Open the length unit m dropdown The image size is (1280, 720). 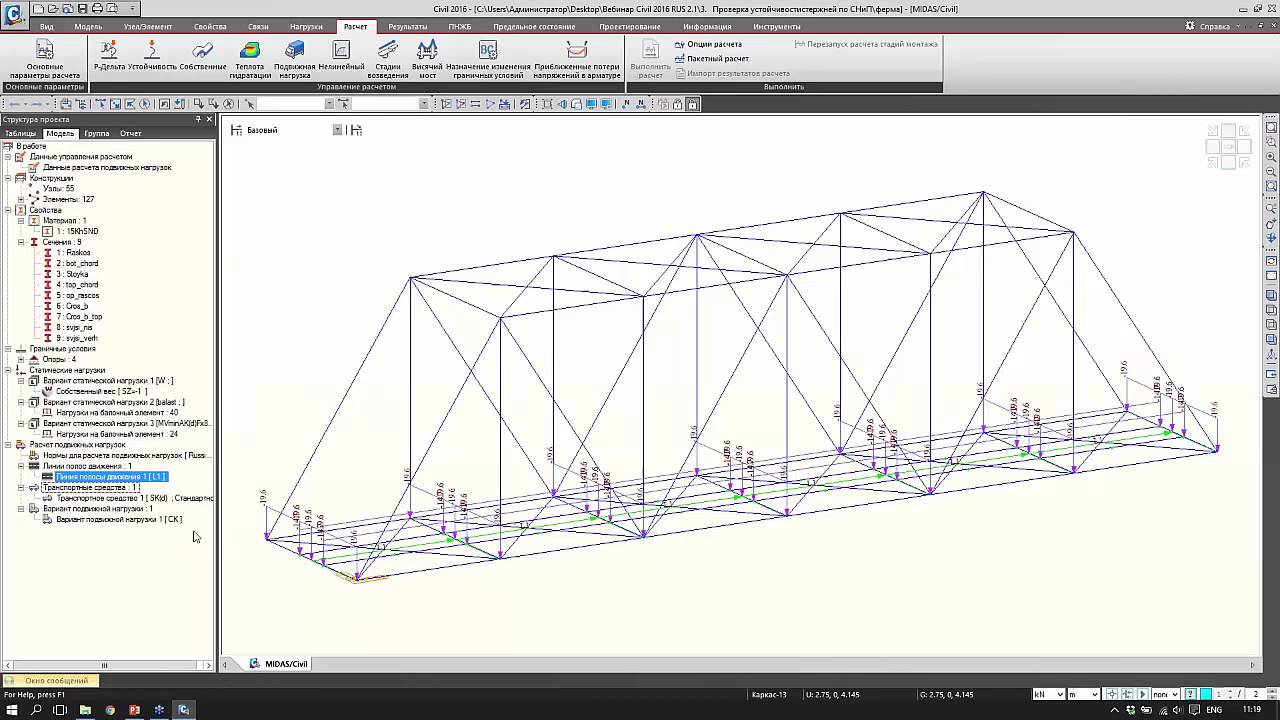1084,694
